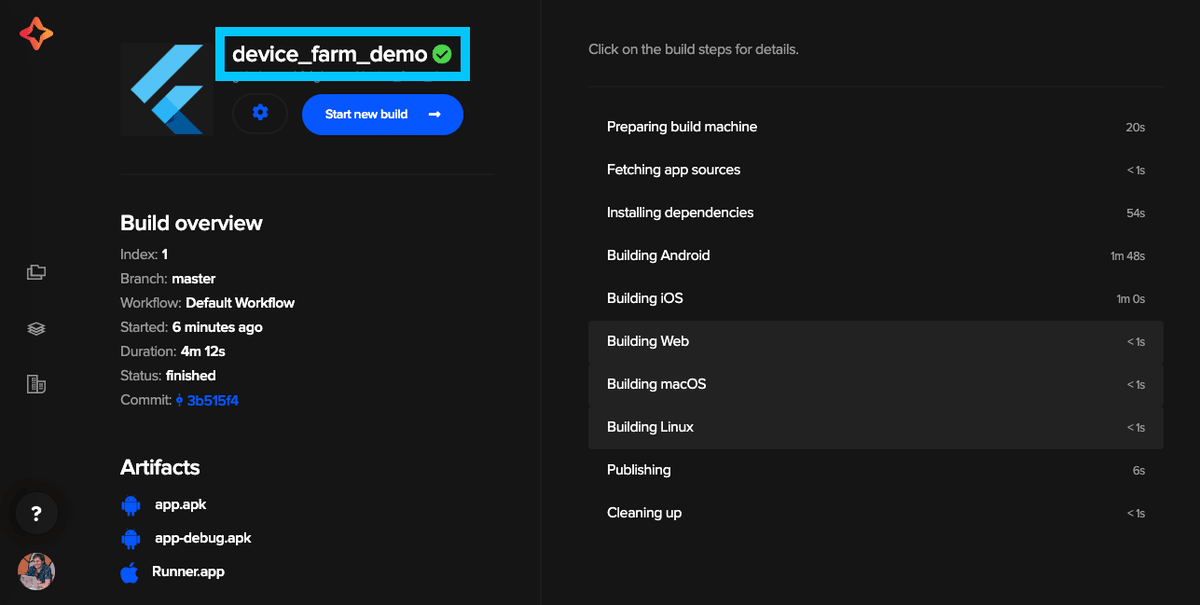Expand the Building Android build step

click(x=875, y=255)
